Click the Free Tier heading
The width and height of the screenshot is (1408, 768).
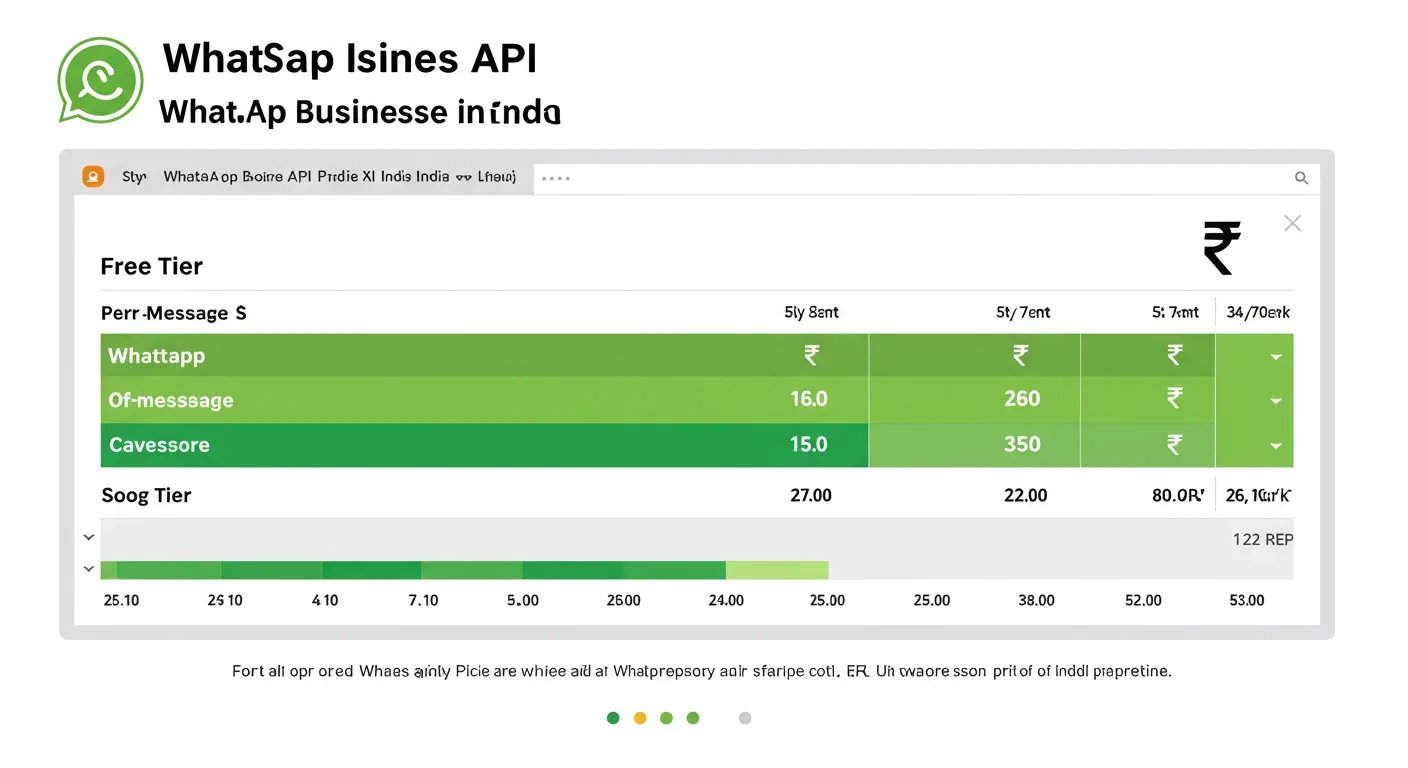[152, 267]
